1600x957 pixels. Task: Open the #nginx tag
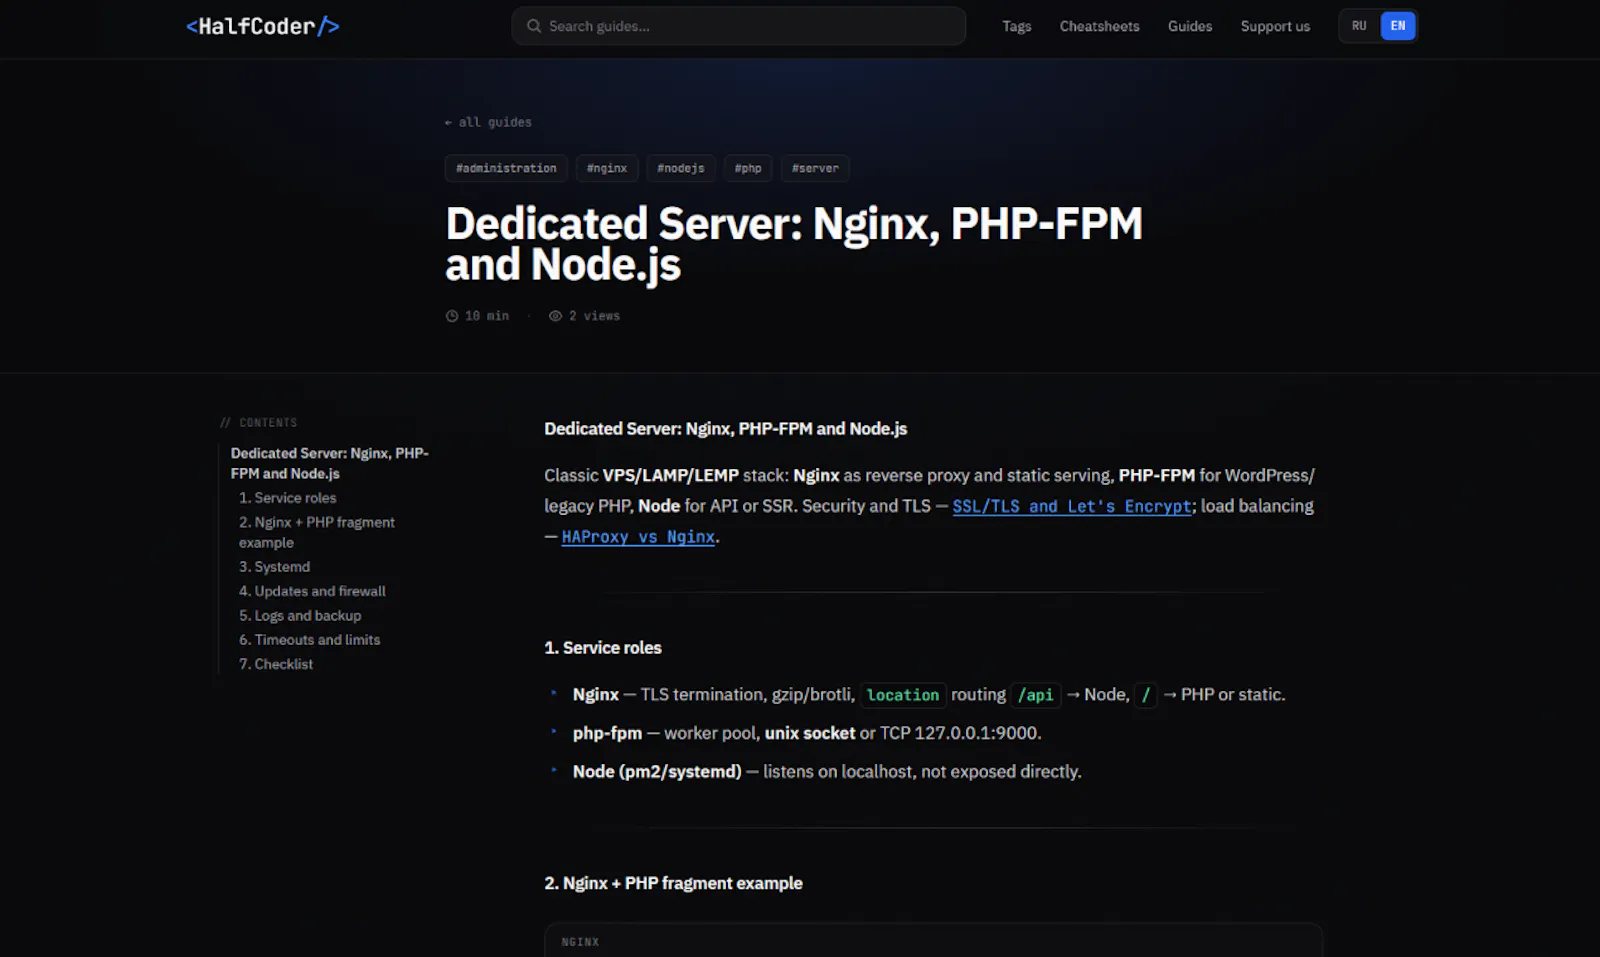(x=607, y=168)
